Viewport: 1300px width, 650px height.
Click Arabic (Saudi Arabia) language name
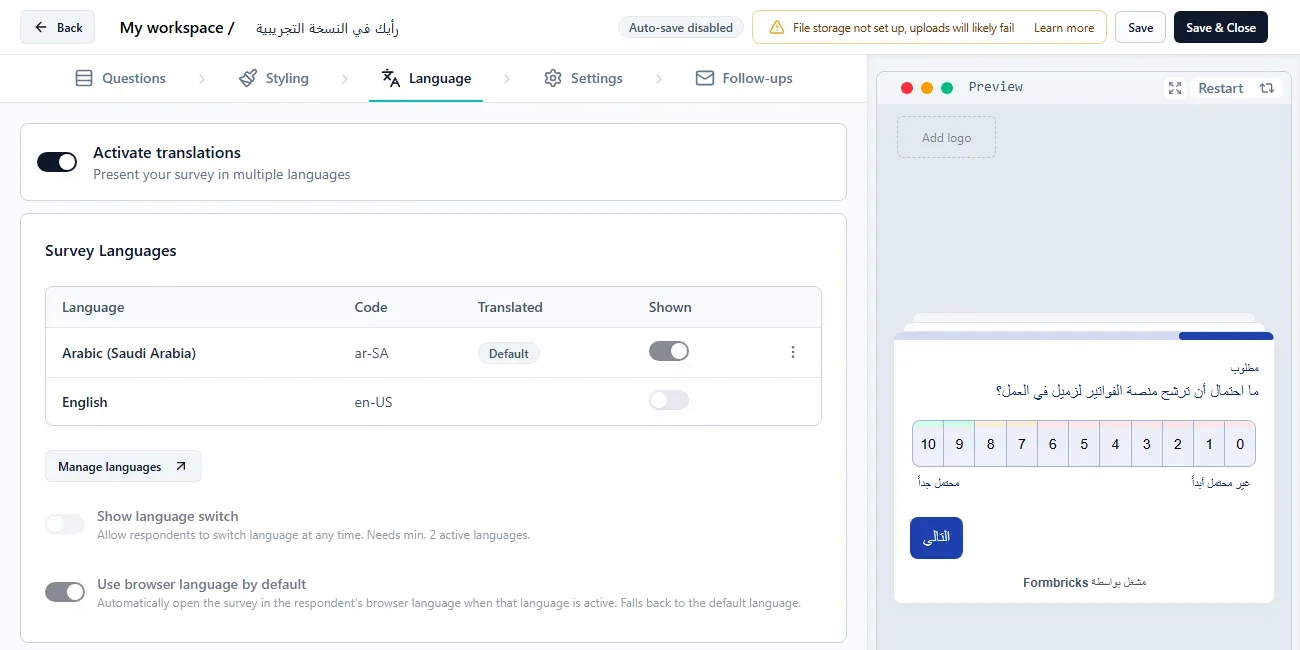pos(129,353)
